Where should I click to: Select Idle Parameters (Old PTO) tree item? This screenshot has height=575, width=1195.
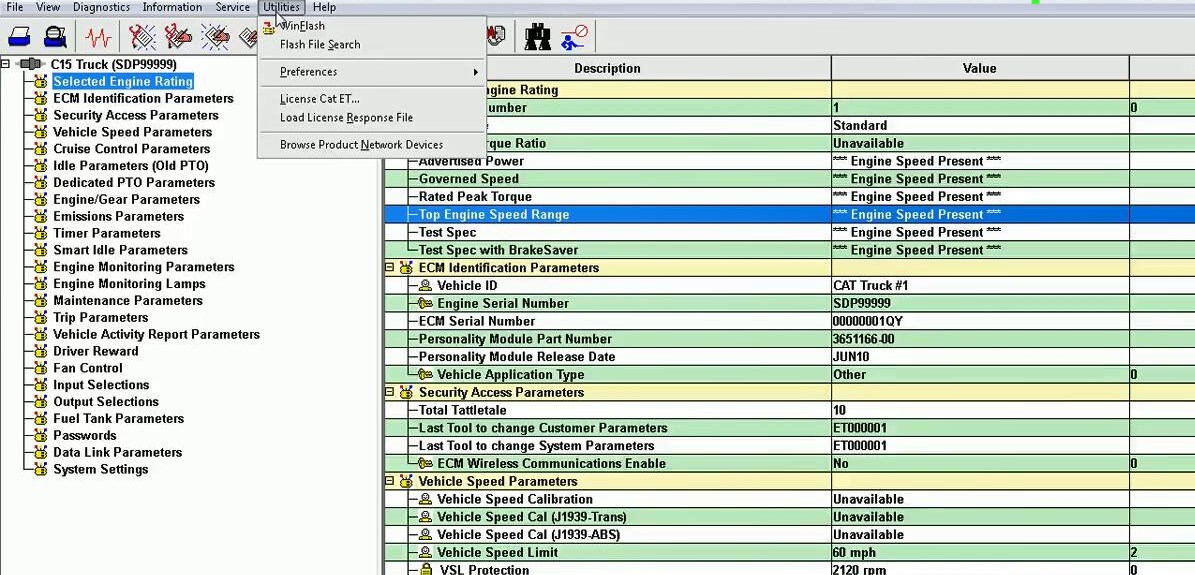[x=130, y=166]
